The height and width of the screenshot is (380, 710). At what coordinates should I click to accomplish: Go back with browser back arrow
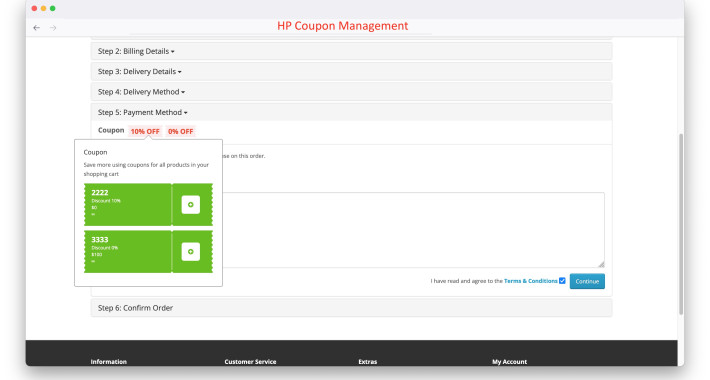pos(37,28)
